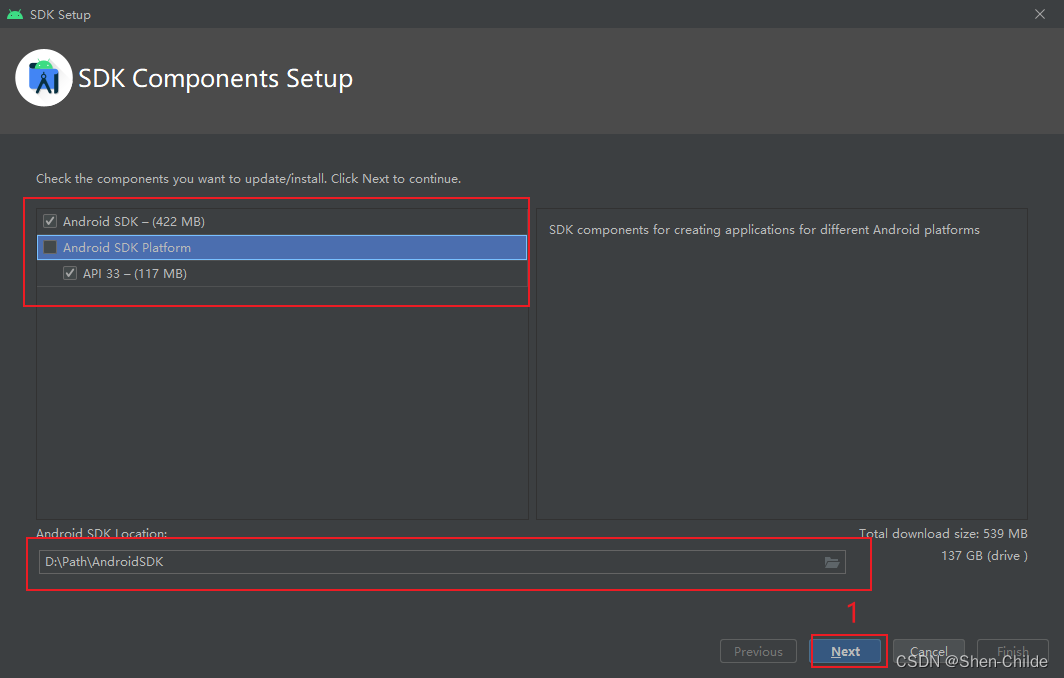
Task: Click the 'Total download size: 539 MB' text
Action: 943,533
